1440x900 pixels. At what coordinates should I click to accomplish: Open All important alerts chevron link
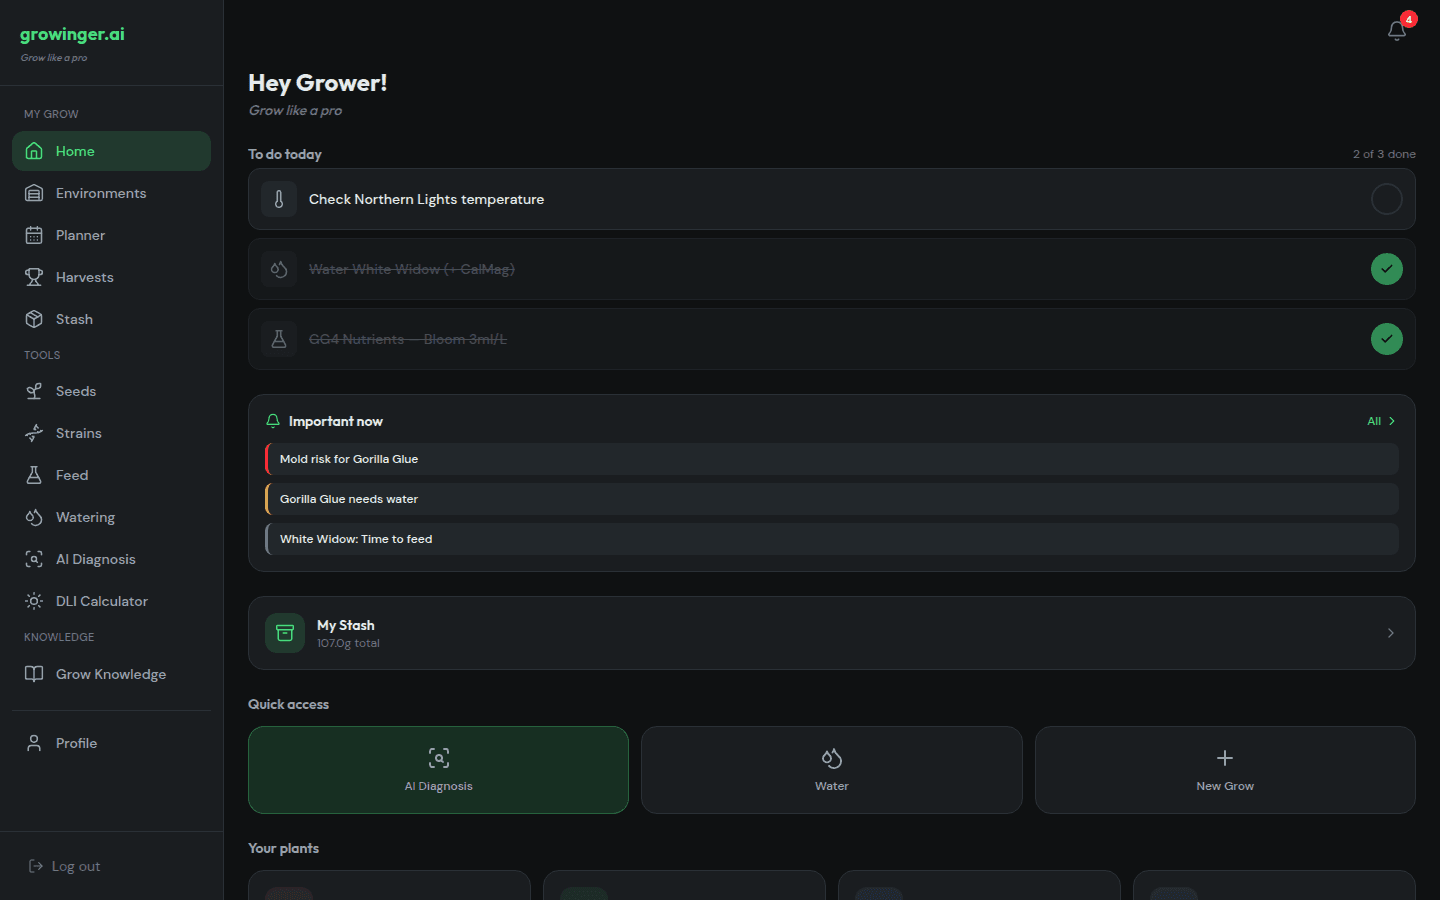(x=1381, y=421)
